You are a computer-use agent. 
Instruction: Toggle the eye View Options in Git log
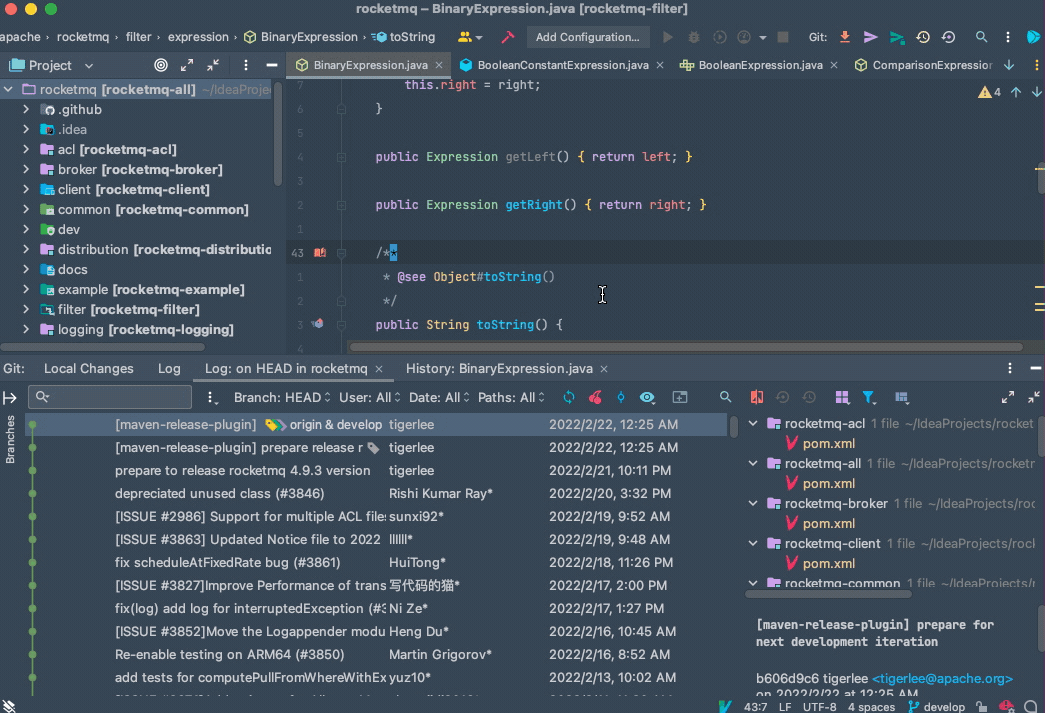pyautogui.click(x=647, y=397)
